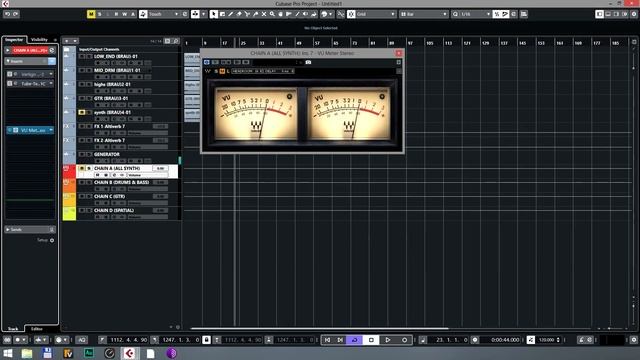Toggle the Cycle loop button in transport
640x360 pixels.
coord(355,340)
